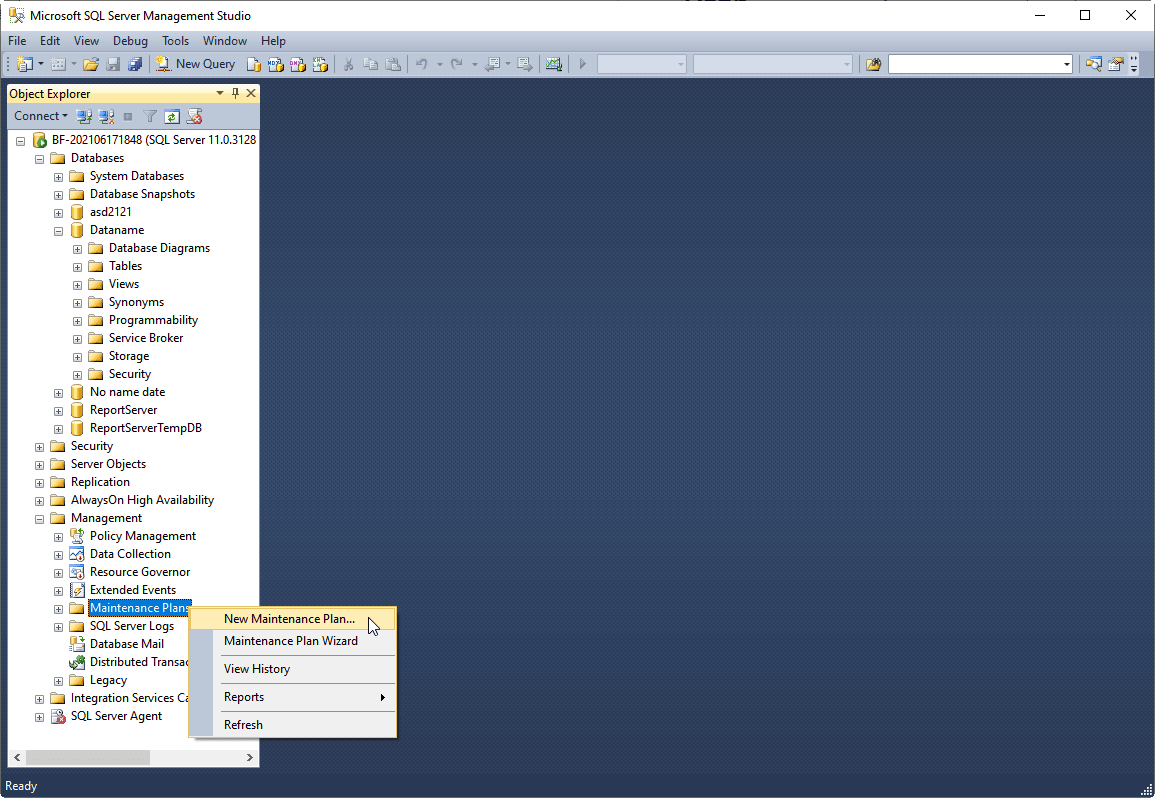The width and height of the screenshot is (1155, 798).
Task: Expand the Tables folder
Action: click(77, 267)
